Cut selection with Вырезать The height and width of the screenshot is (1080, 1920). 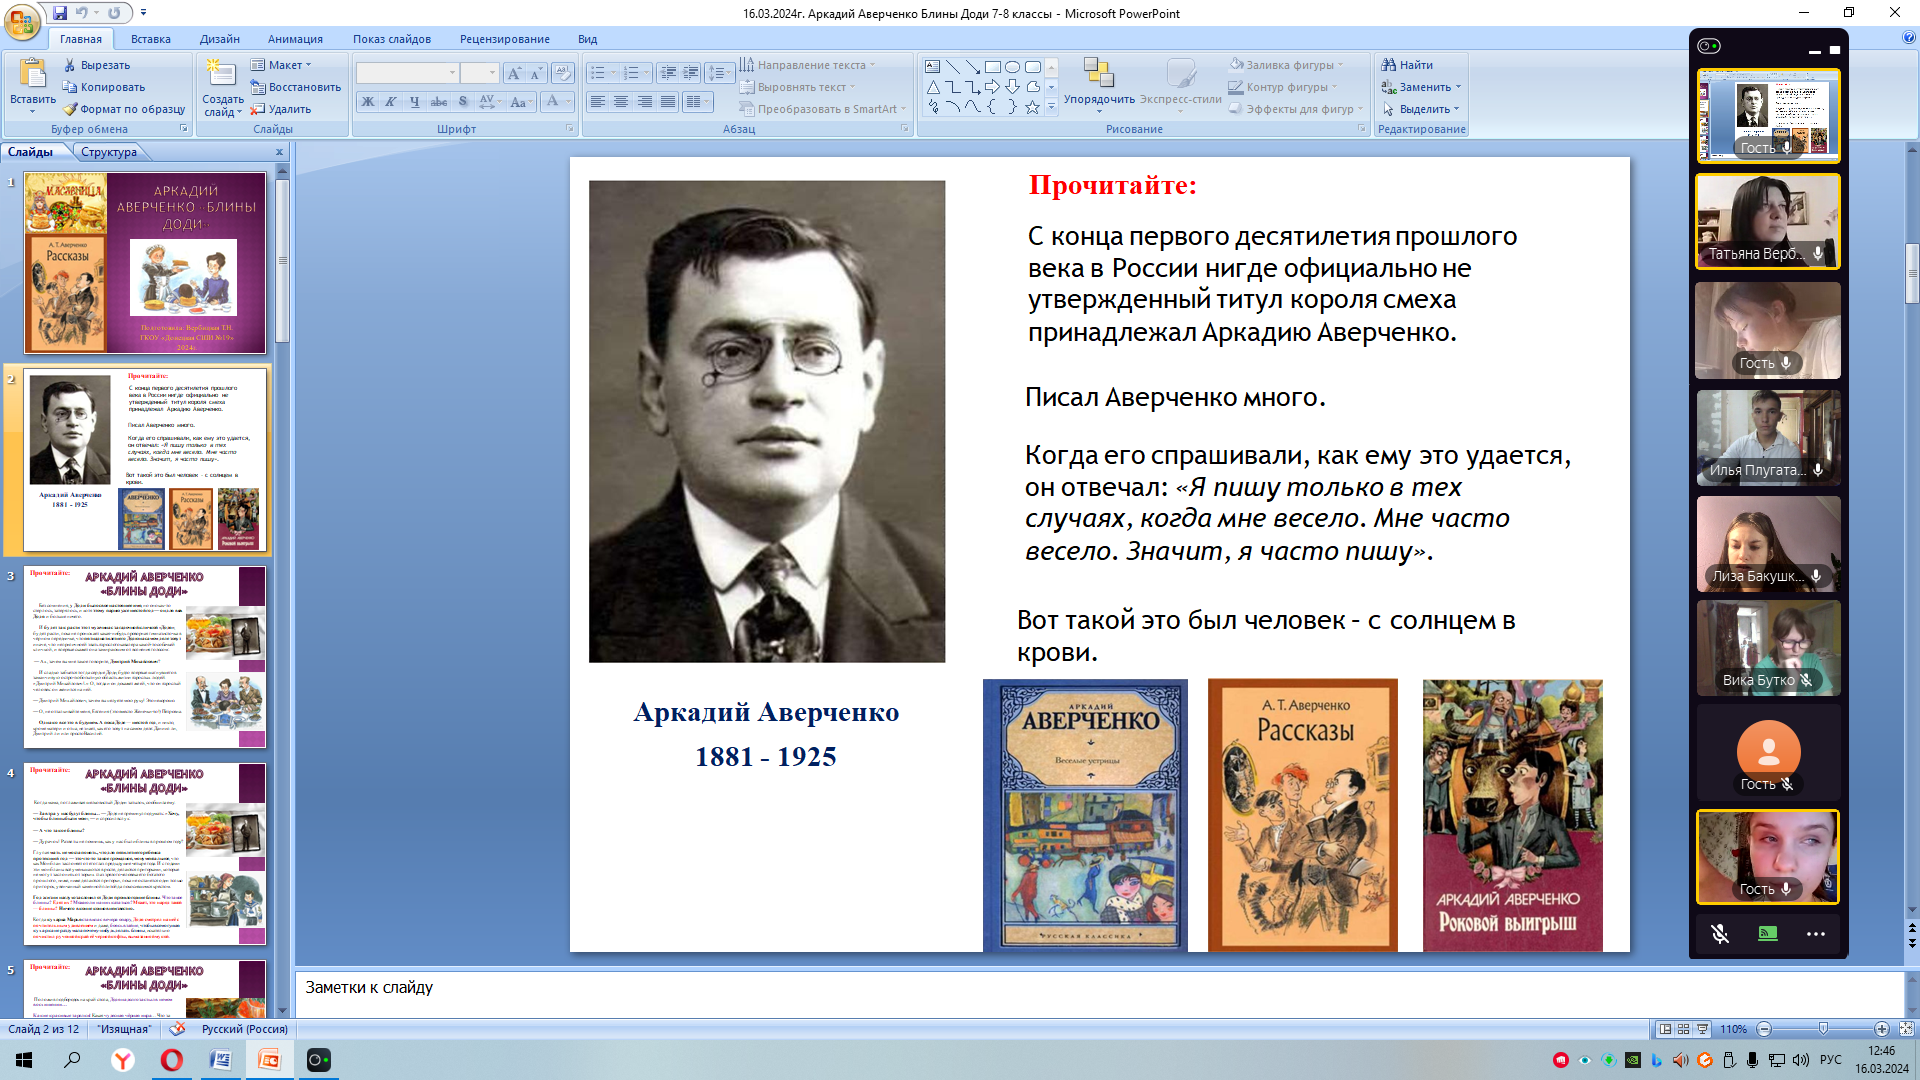coord(97,65)
